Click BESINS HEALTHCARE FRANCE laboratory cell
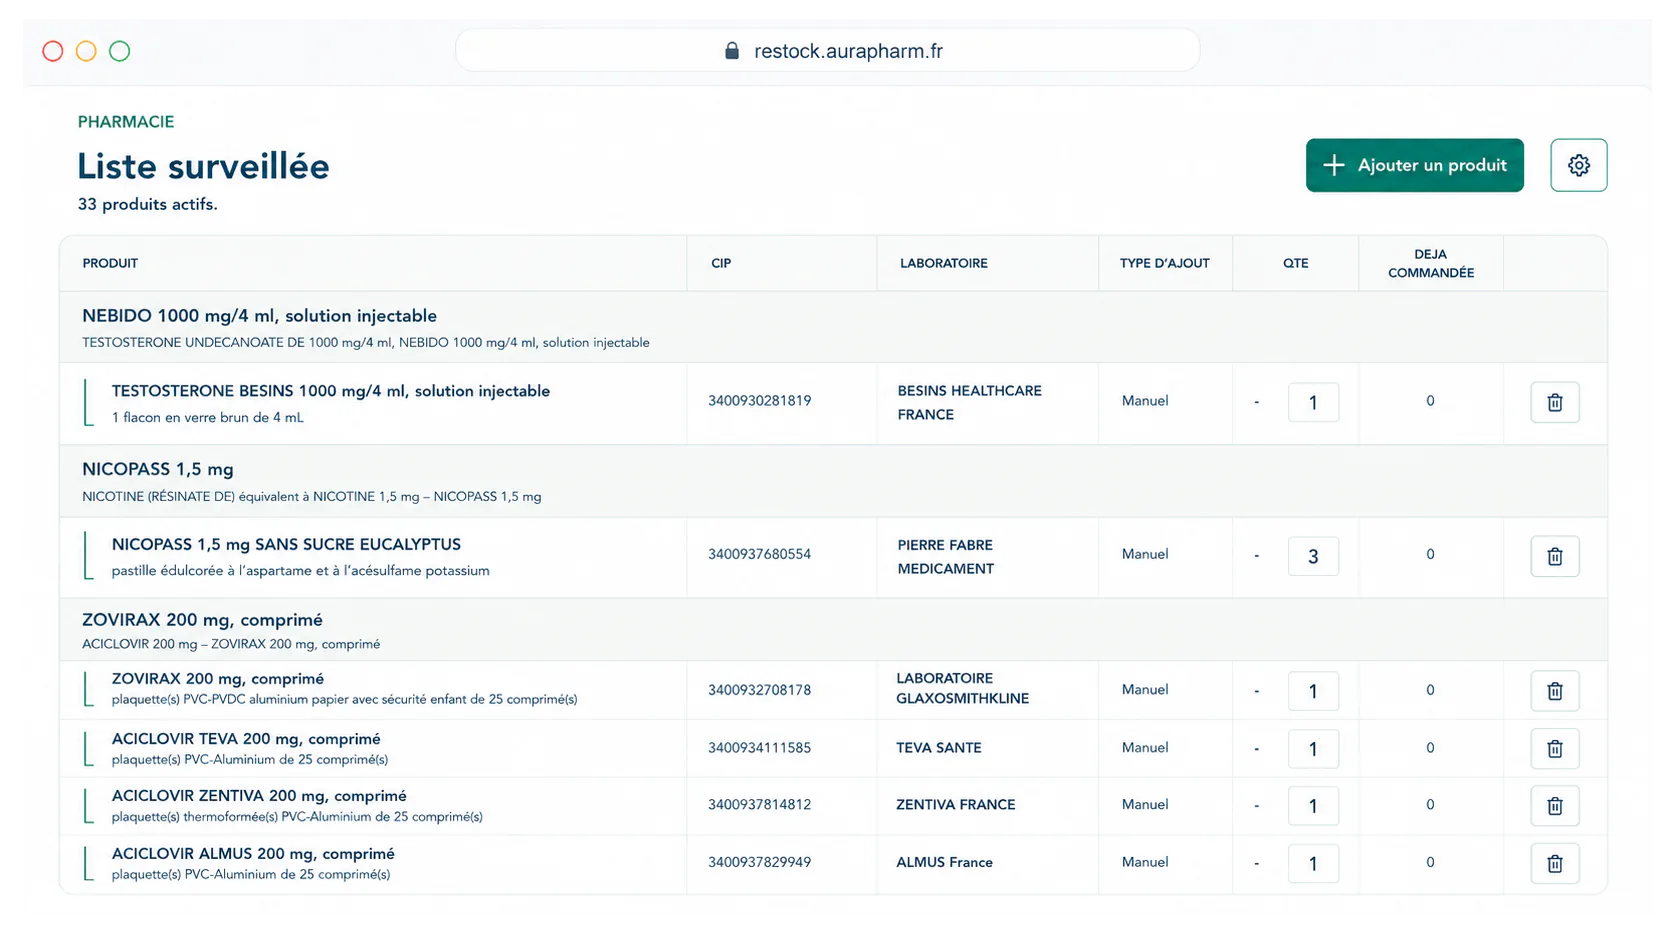This screenshot has width=1672, height=941. 969,402
